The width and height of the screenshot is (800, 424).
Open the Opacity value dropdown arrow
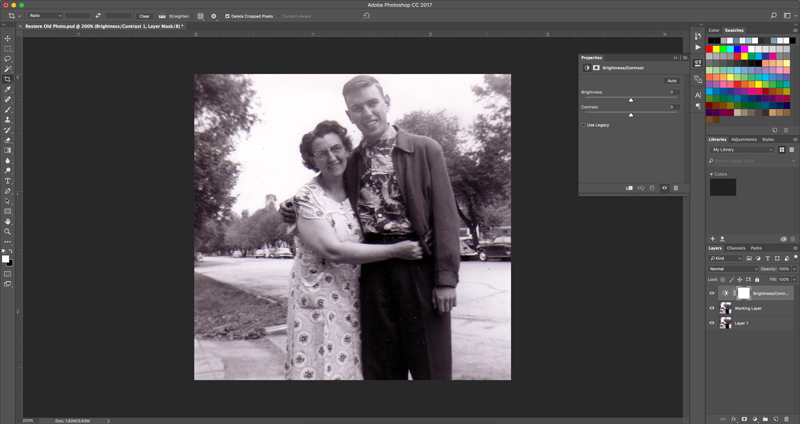795,269
